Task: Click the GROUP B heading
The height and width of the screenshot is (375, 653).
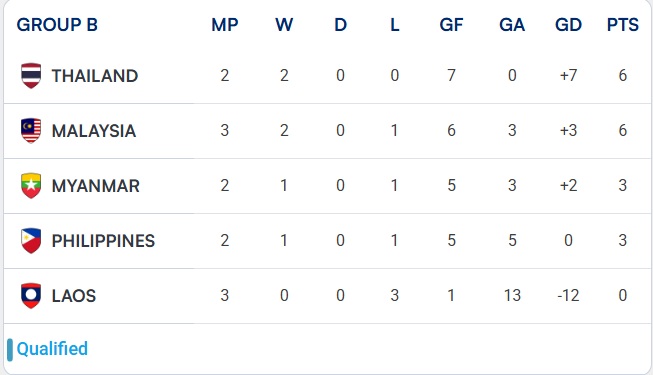Action: 57,25
